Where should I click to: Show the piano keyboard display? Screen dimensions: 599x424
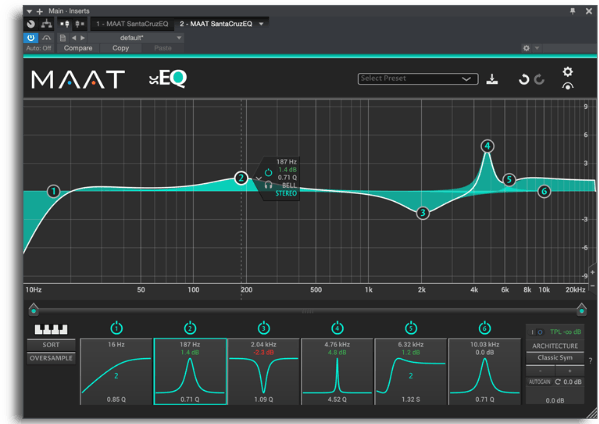click(51, 329)
